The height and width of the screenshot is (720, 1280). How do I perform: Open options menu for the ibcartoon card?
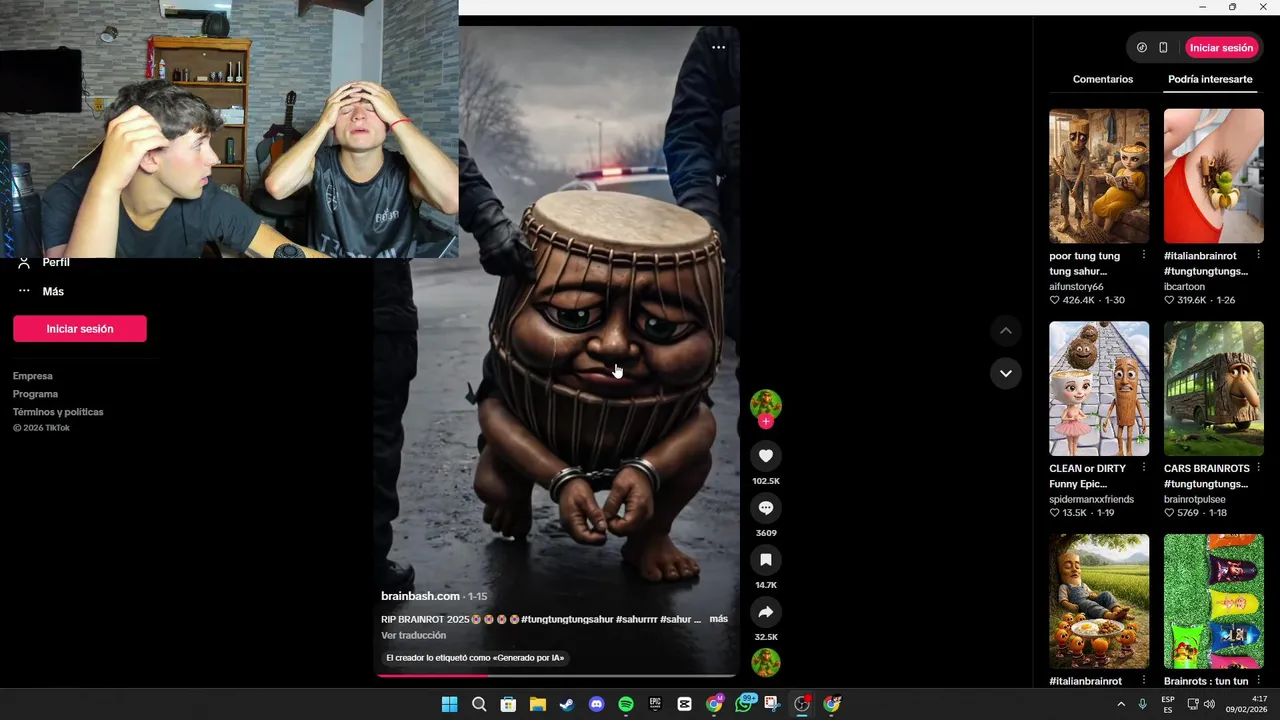pyautogui.click(x=1259, y=255)
